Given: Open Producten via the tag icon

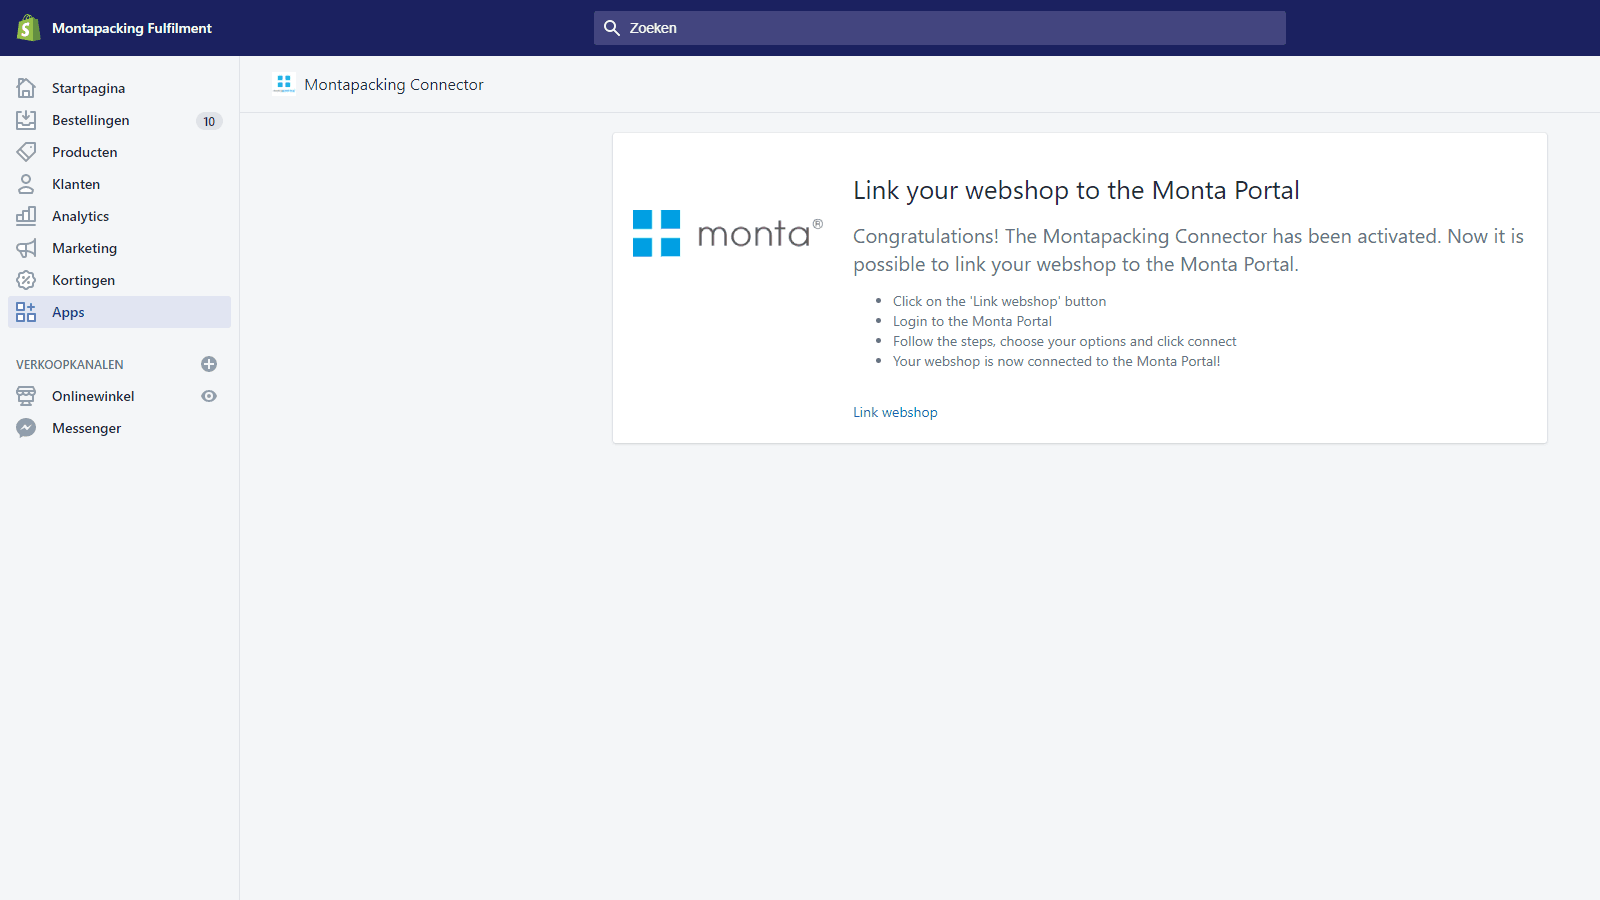Looking at the screenshot, I should point(26,152).
